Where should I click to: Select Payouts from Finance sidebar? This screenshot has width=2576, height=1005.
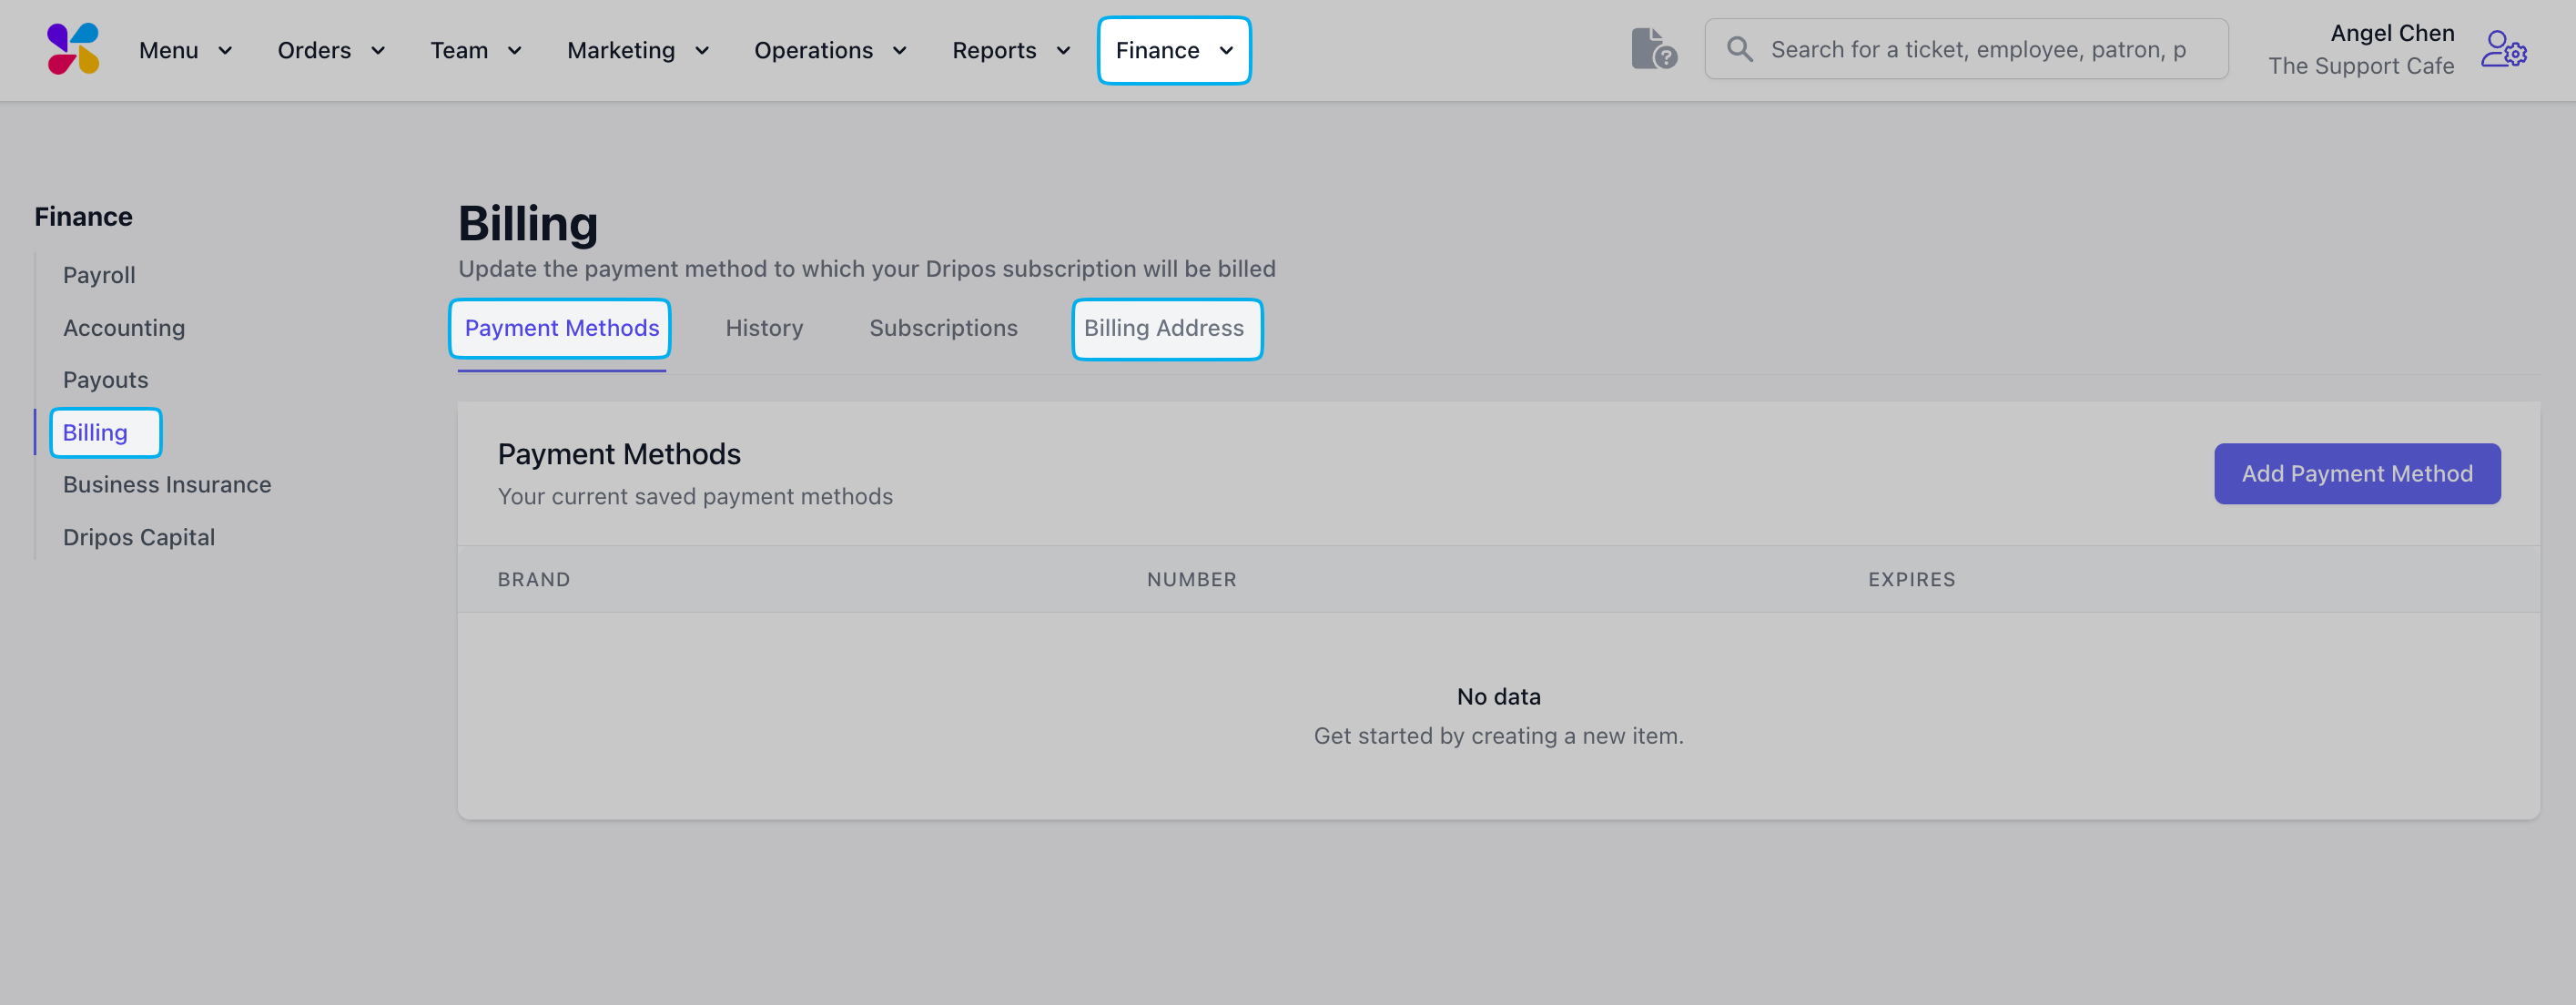105,380
